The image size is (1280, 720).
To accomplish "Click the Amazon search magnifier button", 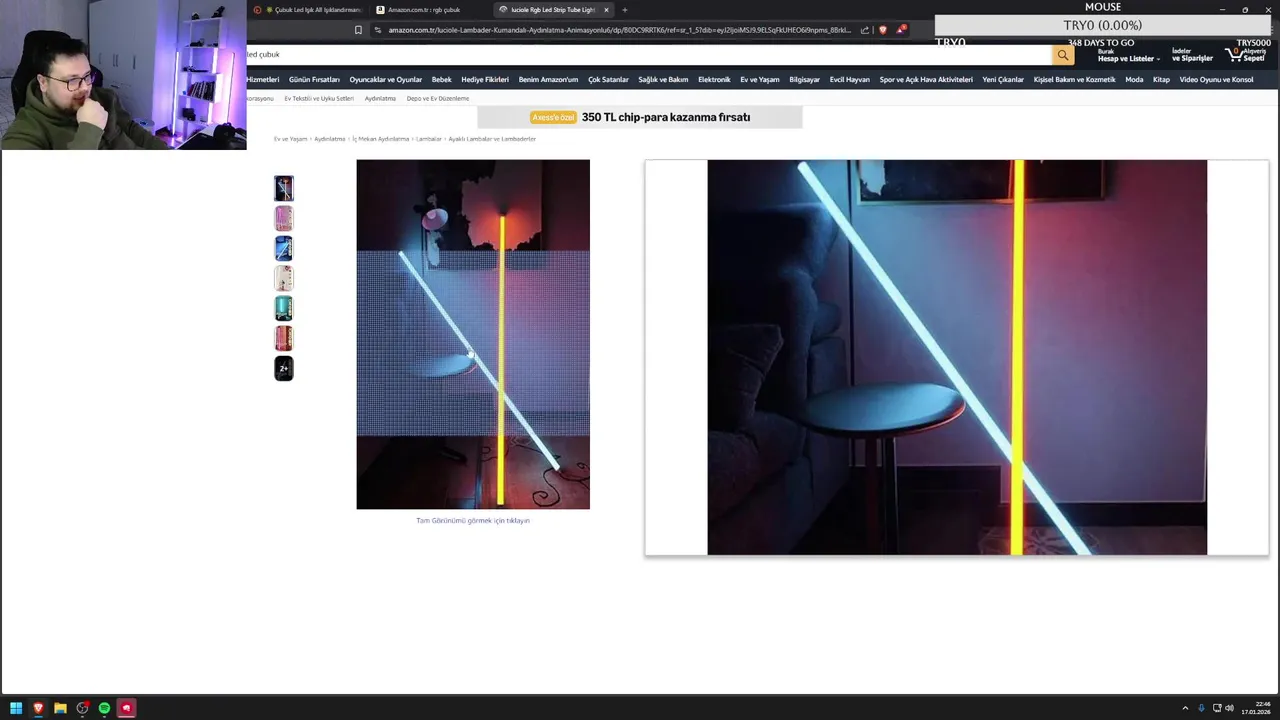I will point(1063,55).
